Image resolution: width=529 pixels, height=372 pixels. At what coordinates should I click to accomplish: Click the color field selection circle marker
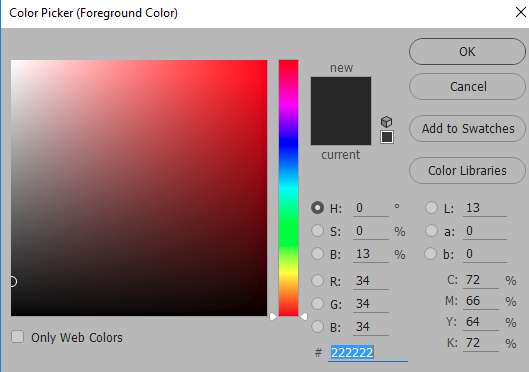[12, 282]
